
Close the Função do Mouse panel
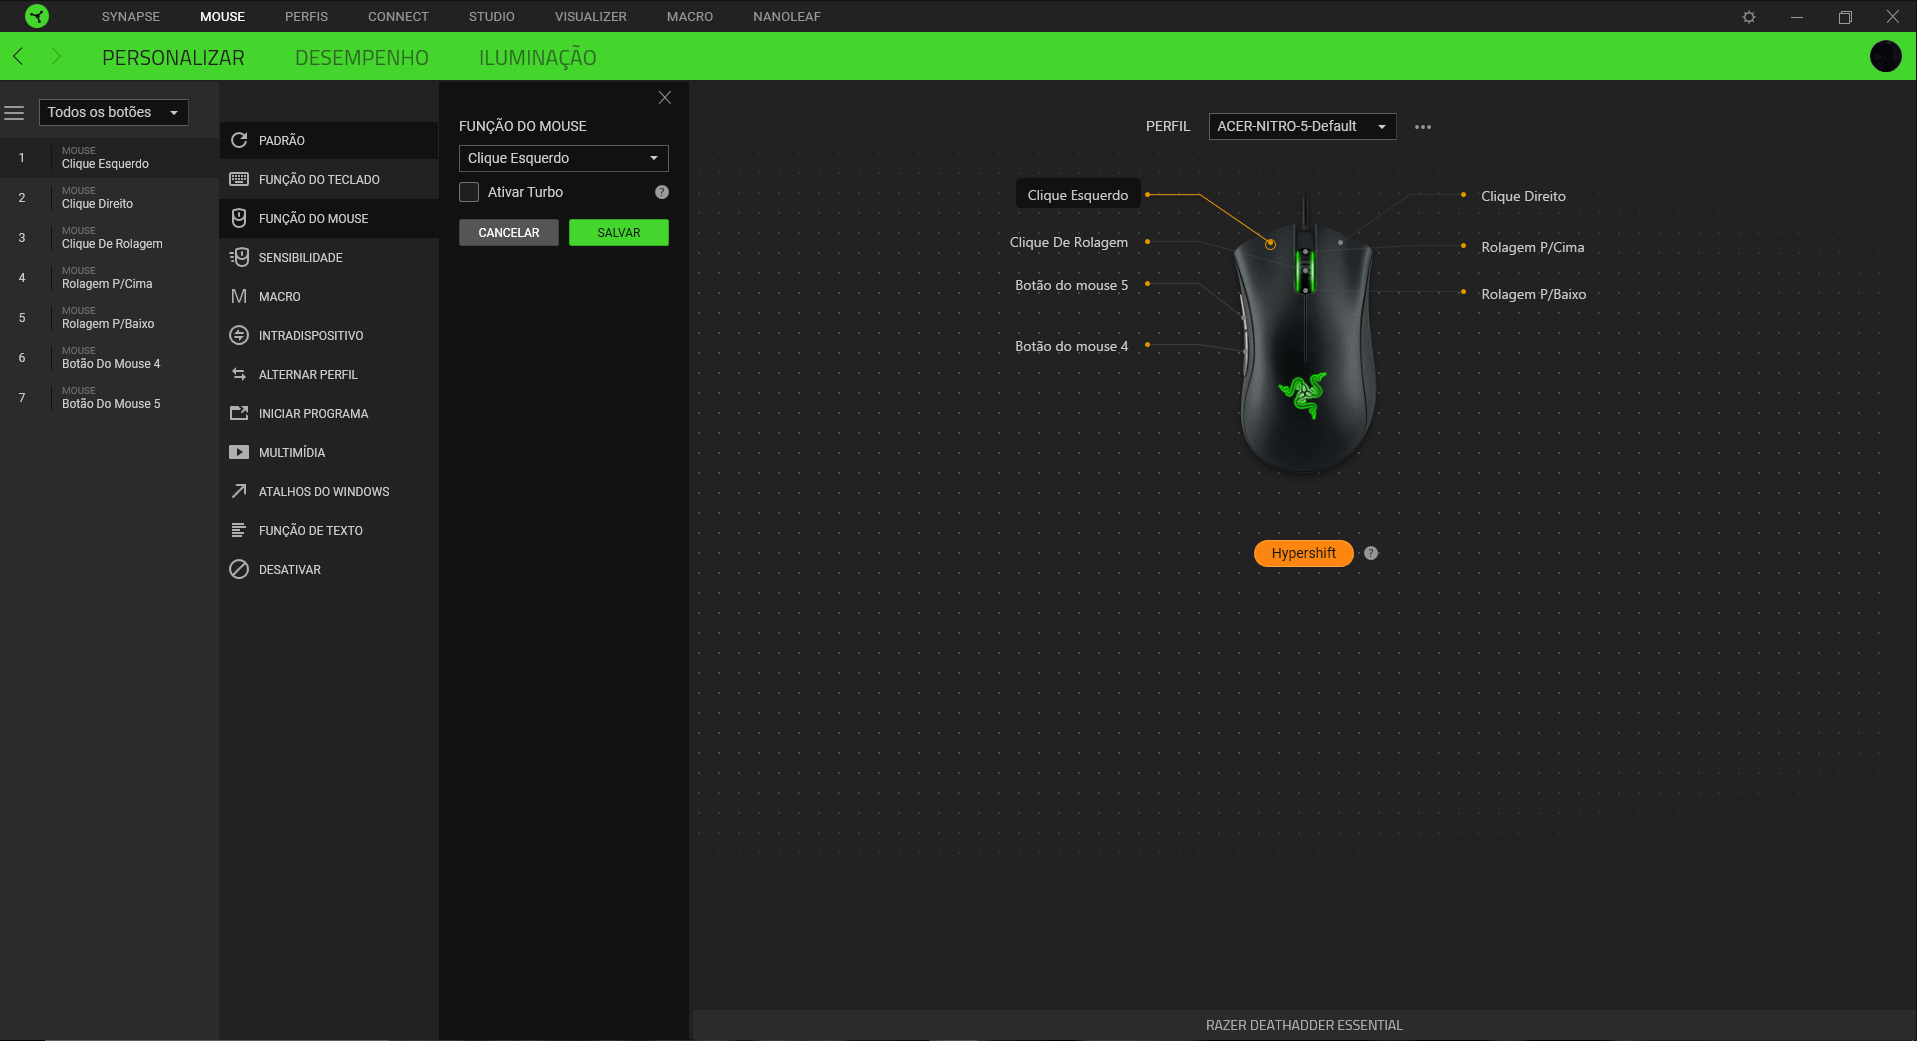[665, 98]
